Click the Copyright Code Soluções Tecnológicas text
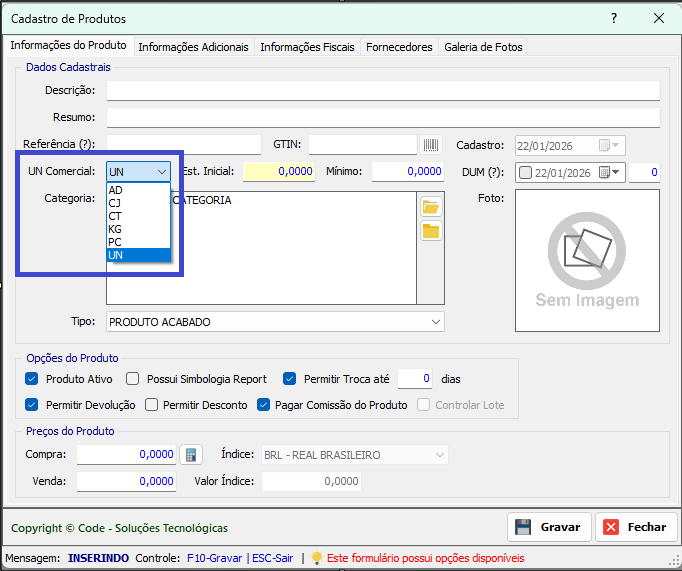The width and height of the screenshot is (682, 571). pos(119,528)
